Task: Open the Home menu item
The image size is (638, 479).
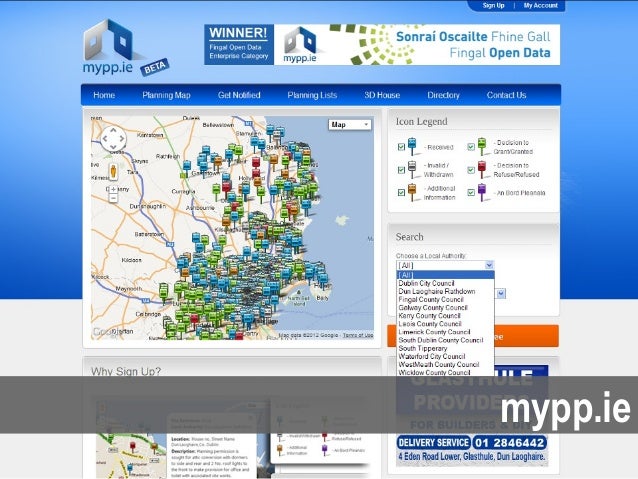Action: 104,95
